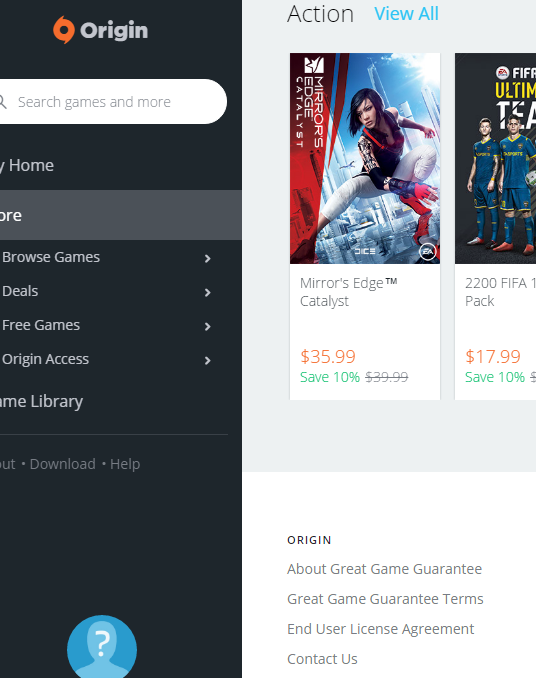Expand the Free Games chevron
Image resolution: width=536 pixels, height=678 pixels.
tap(207, 326)
